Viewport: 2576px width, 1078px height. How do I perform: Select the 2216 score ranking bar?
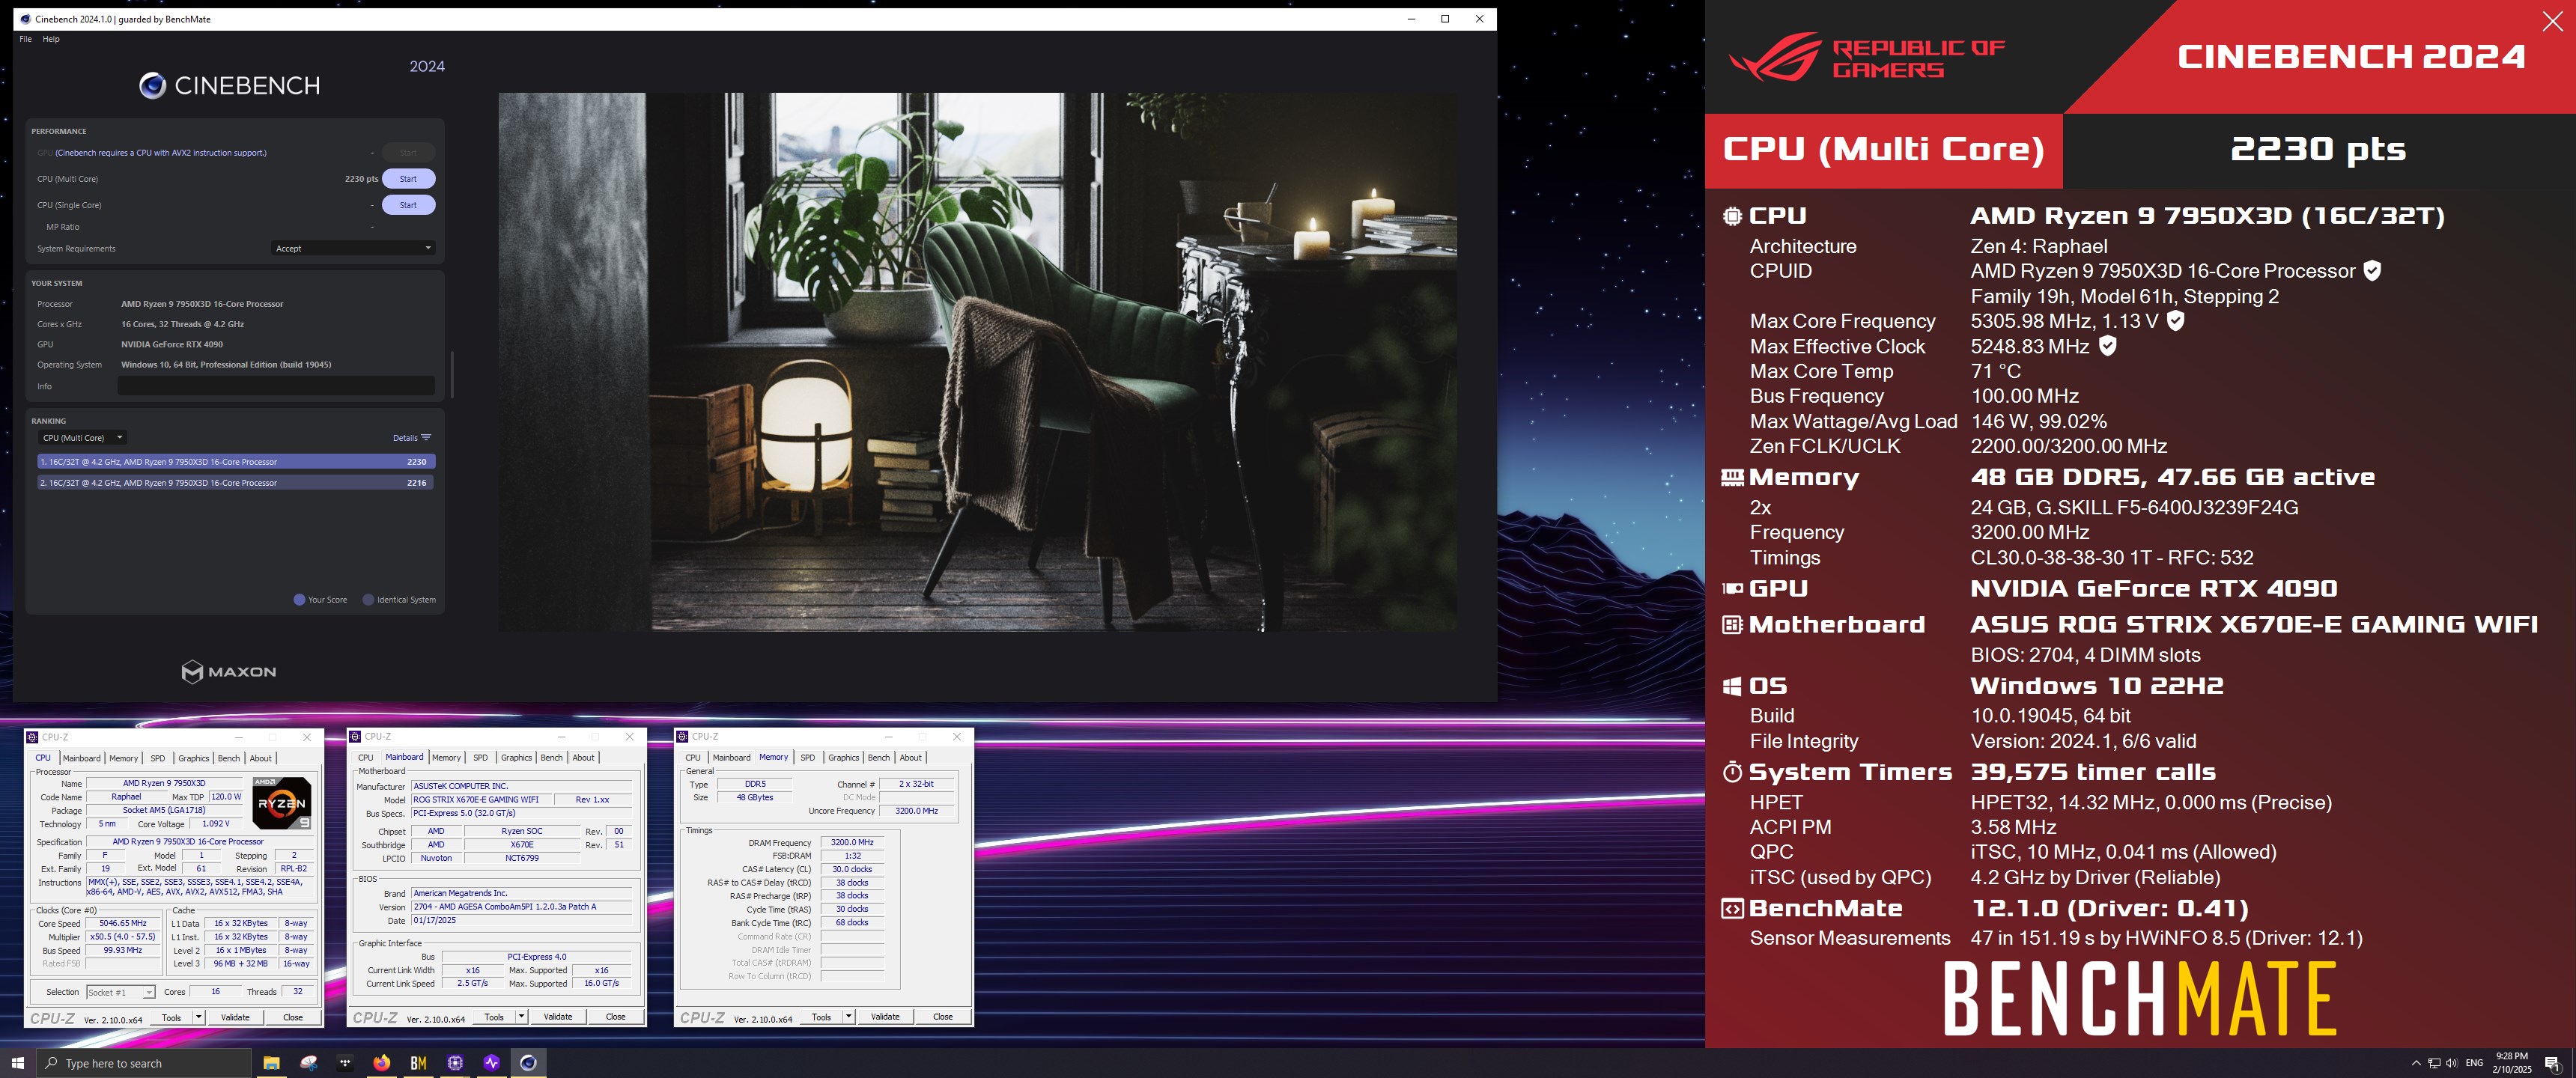coord(236,483)
